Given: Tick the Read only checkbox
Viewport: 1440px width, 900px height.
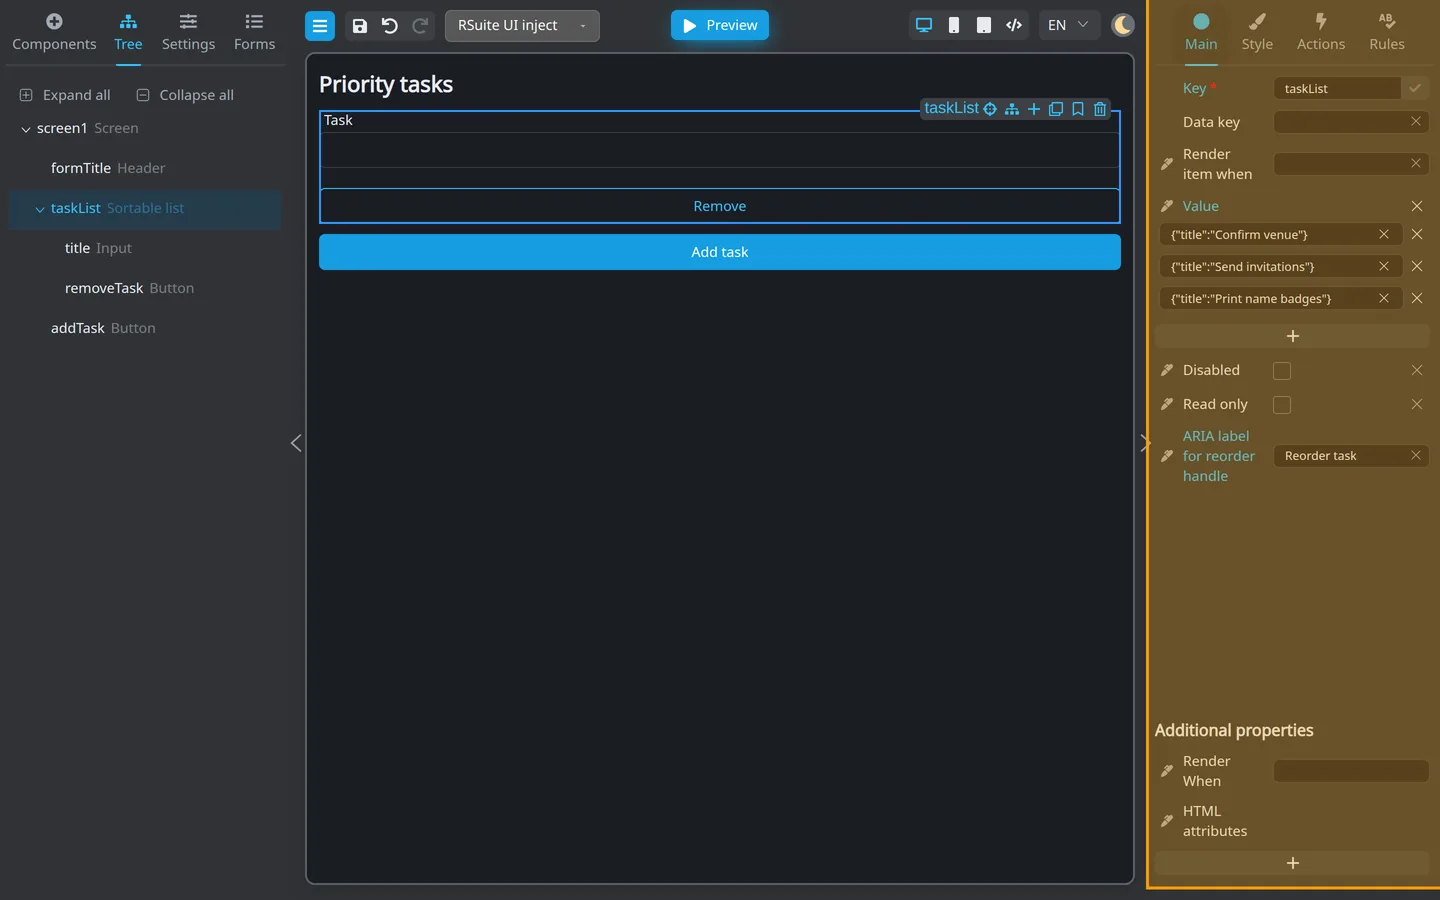Looking at the screenshot, I should [x=1282, y=405].
